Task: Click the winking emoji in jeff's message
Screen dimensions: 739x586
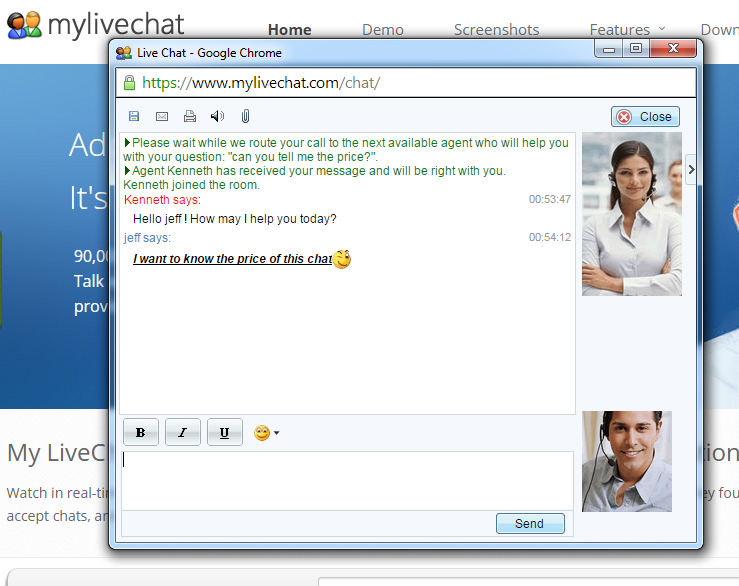Action: point(342,259)
